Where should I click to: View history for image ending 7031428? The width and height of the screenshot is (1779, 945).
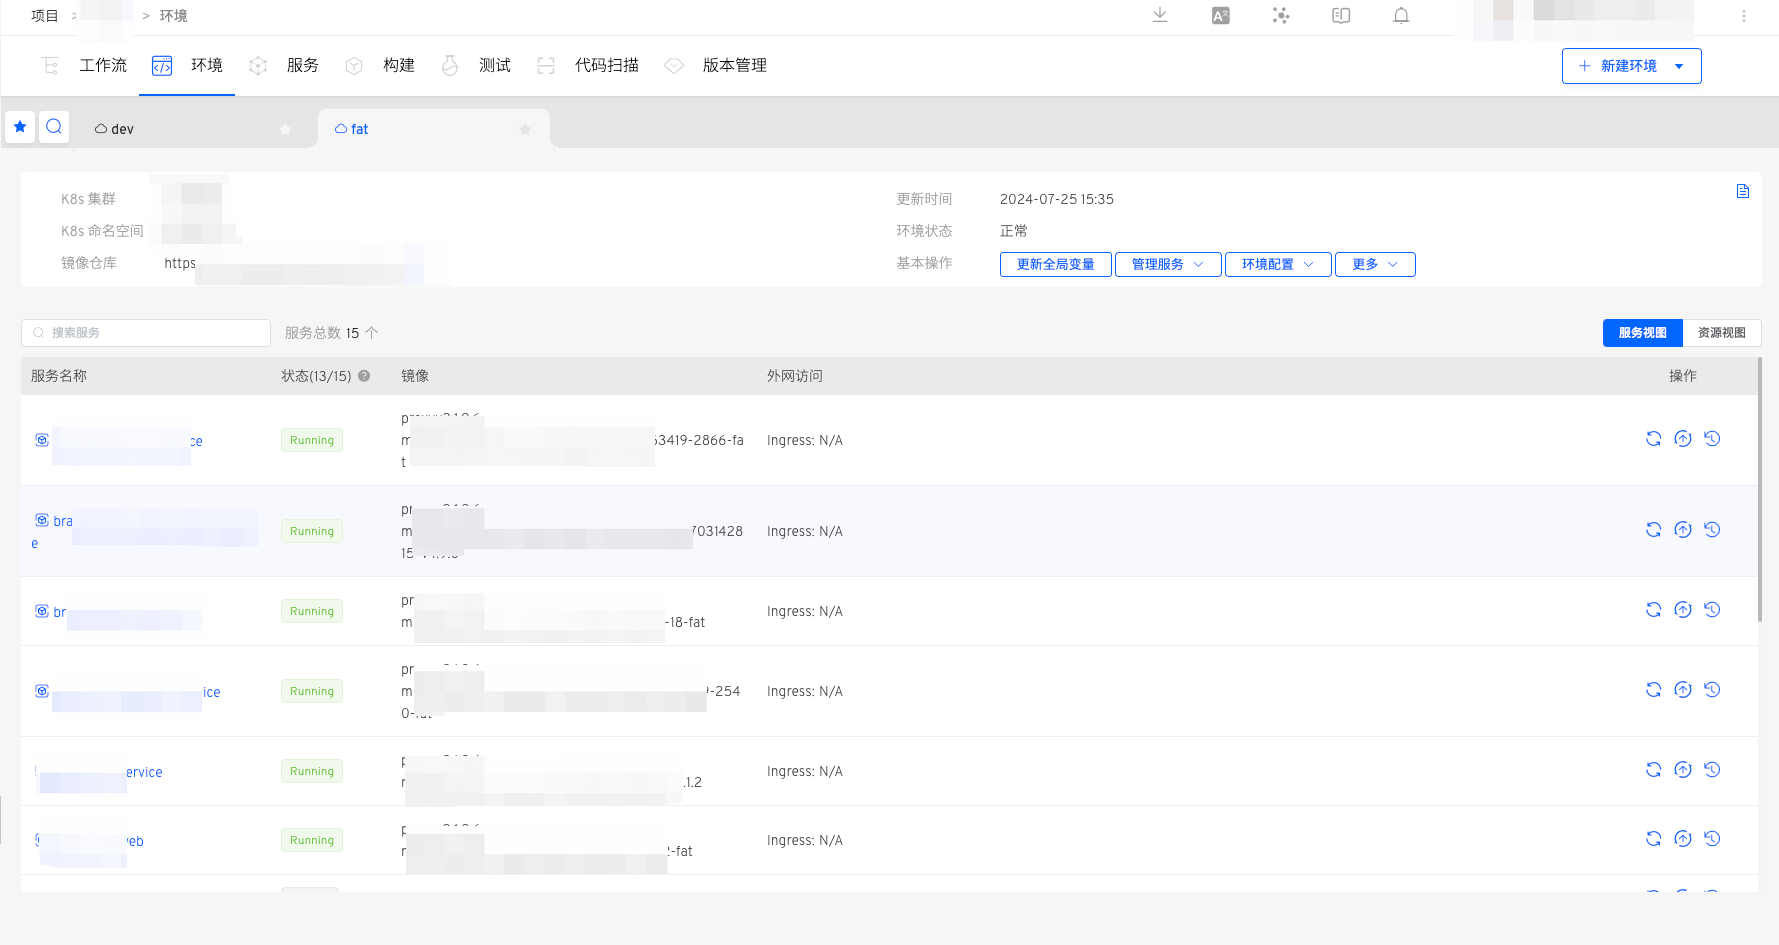click(x=1712, y=529)
